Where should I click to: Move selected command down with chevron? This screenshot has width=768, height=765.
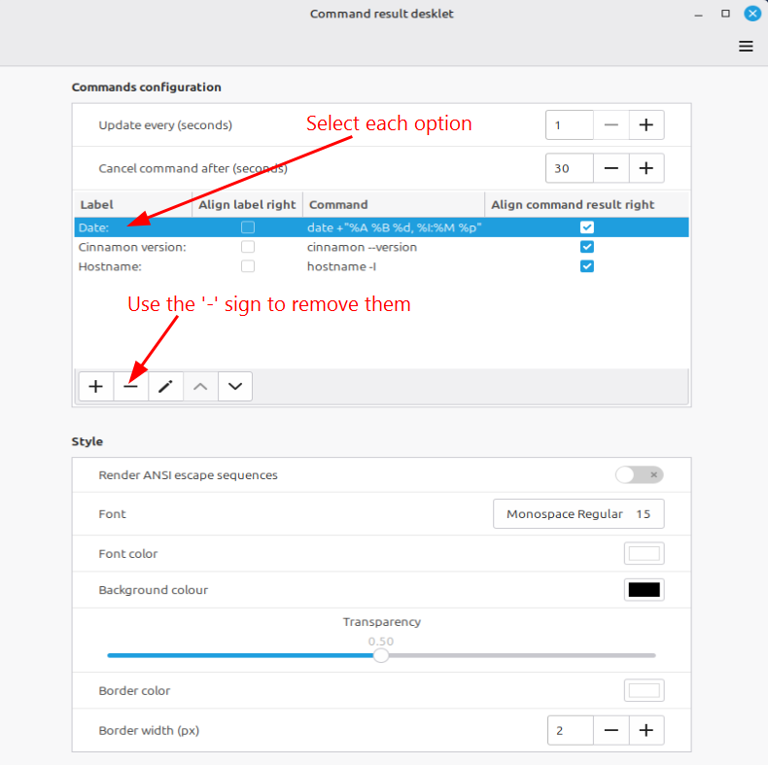235,386
